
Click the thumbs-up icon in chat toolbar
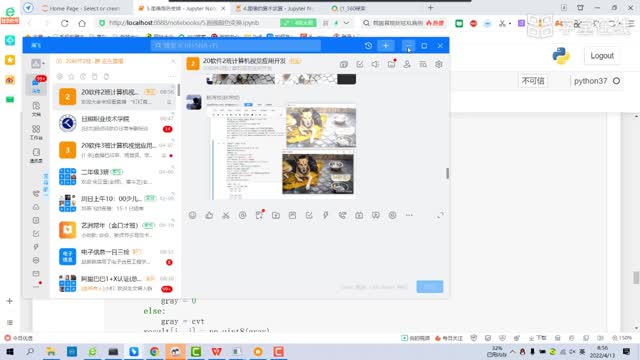coord(209,215)
